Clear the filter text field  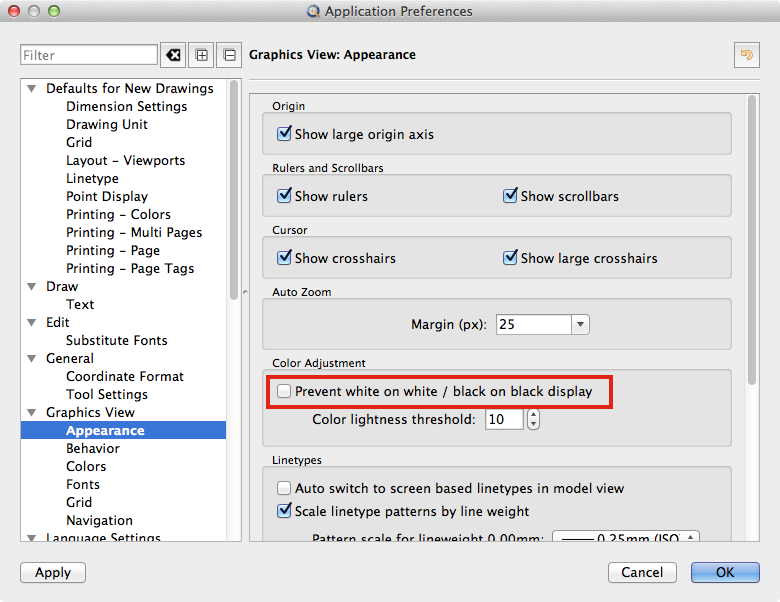tap(173, 55)
